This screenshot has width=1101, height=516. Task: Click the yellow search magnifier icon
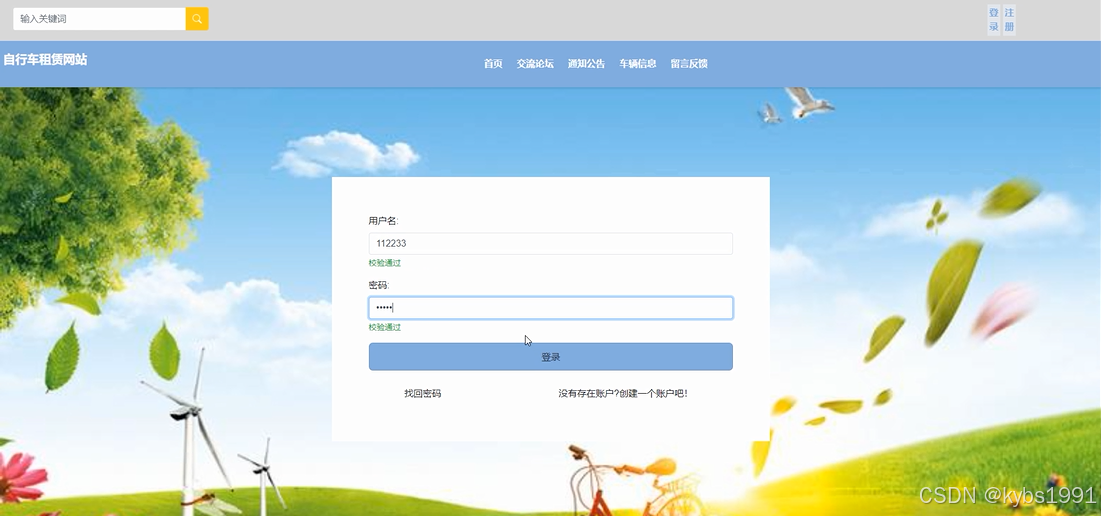pyautogui.click(x=197, y=19)
